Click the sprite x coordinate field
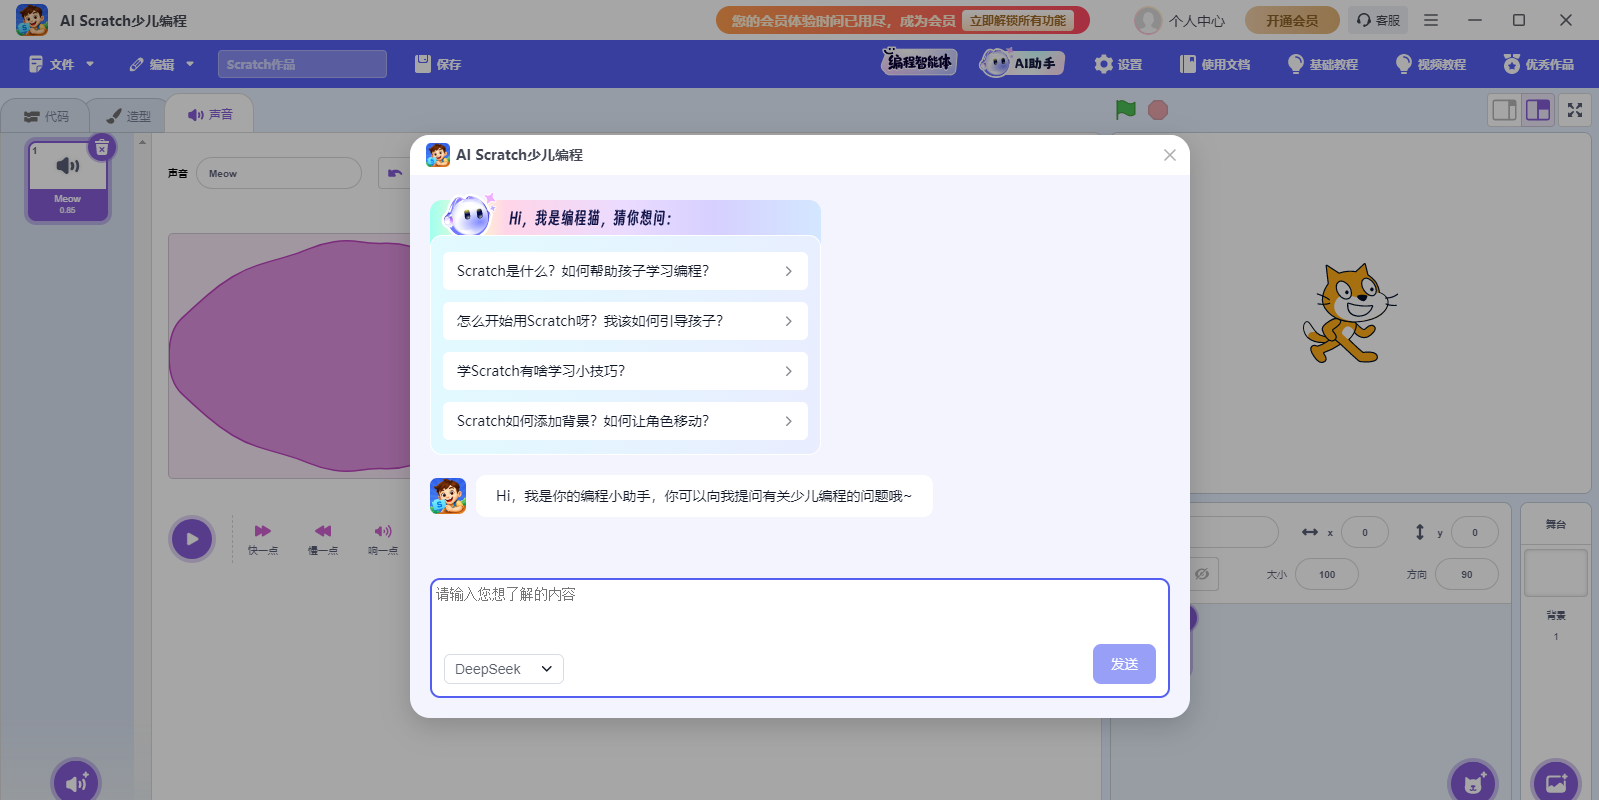This screenshot has width=1599, height=800. pyautogui.click(x=1364, y=532)
